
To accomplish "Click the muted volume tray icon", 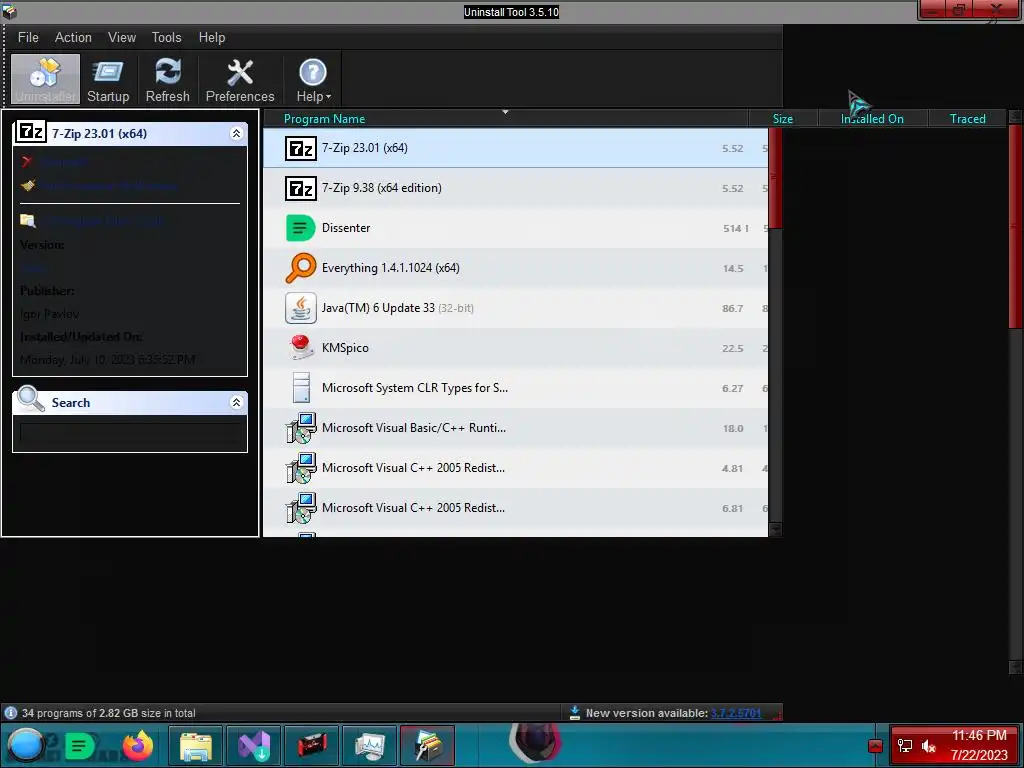I will [929, 745].
